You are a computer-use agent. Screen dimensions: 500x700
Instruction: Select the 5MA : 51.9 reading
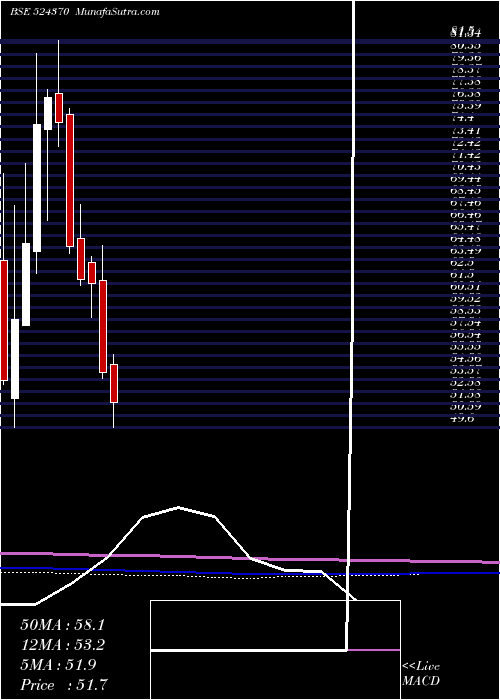[x=58, y=665]
